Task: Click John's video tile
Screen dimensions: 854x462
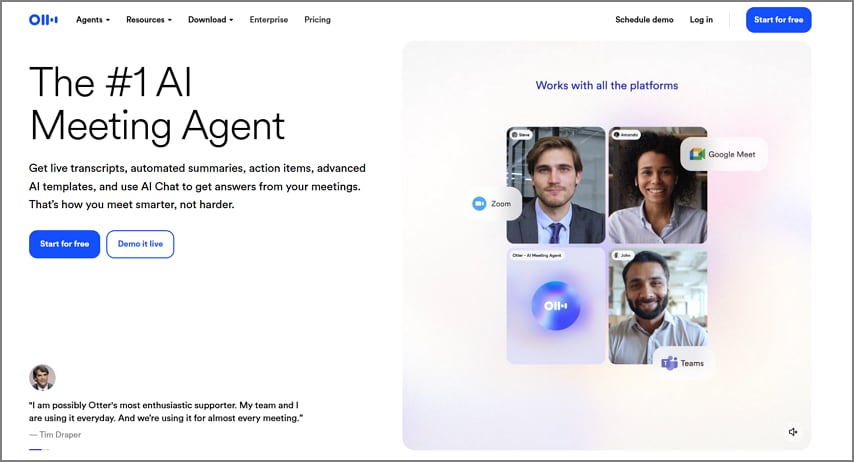Action: tap(657, 307)
